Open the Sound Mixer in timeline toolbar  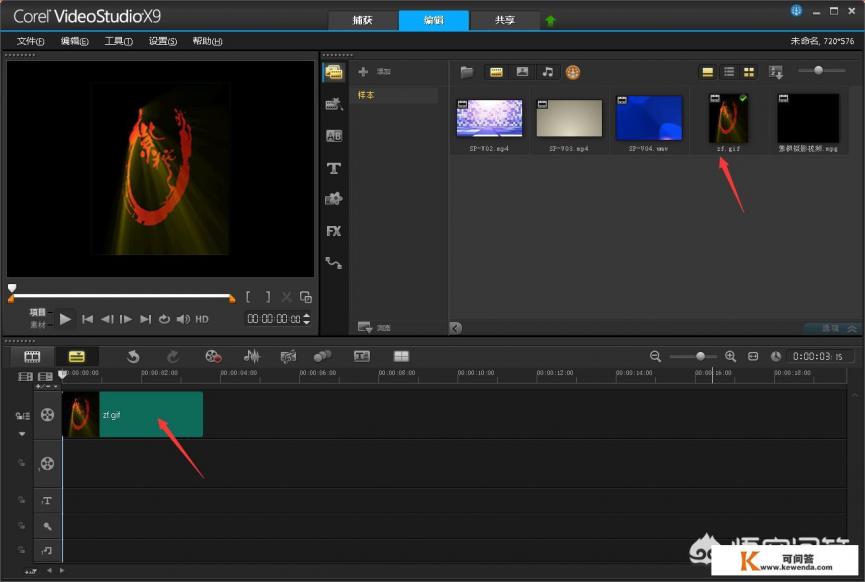252,356
